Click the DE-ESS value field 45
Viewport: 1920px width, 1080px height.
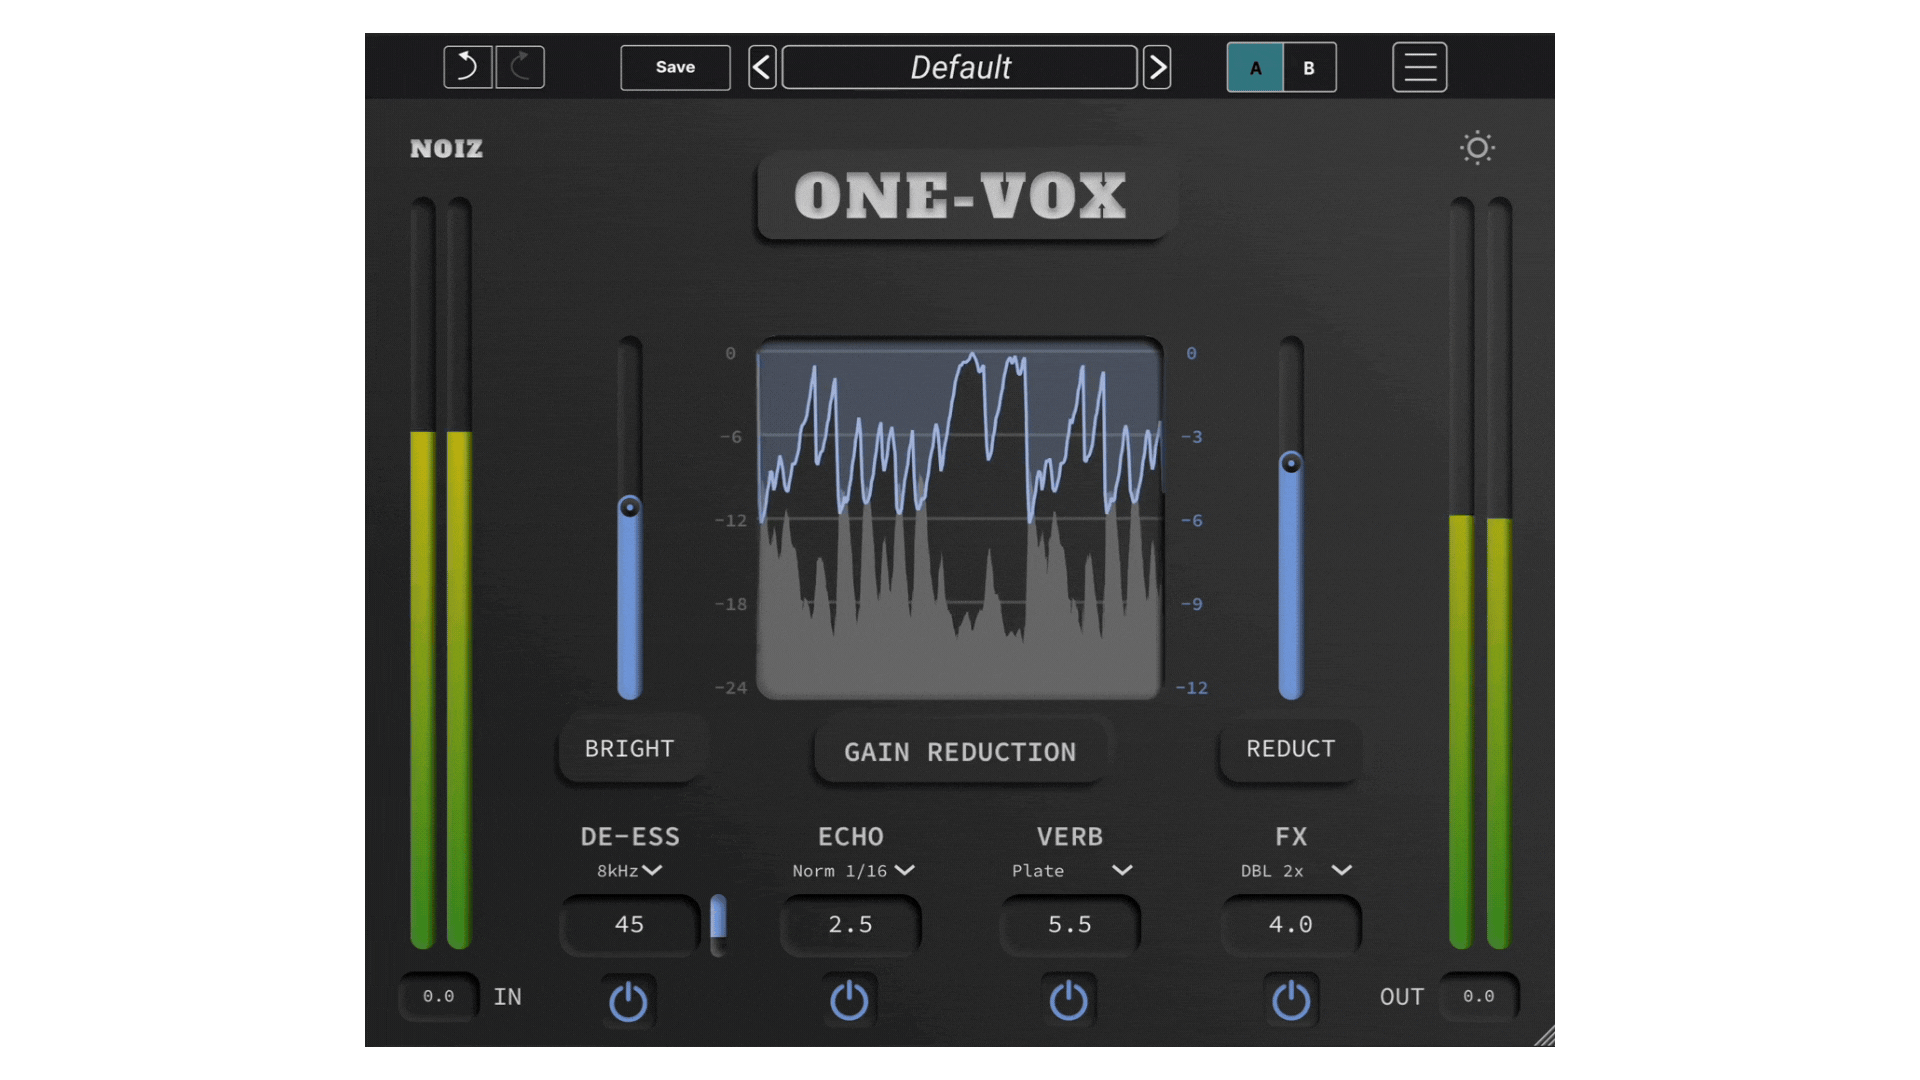(x=630, y=925)
